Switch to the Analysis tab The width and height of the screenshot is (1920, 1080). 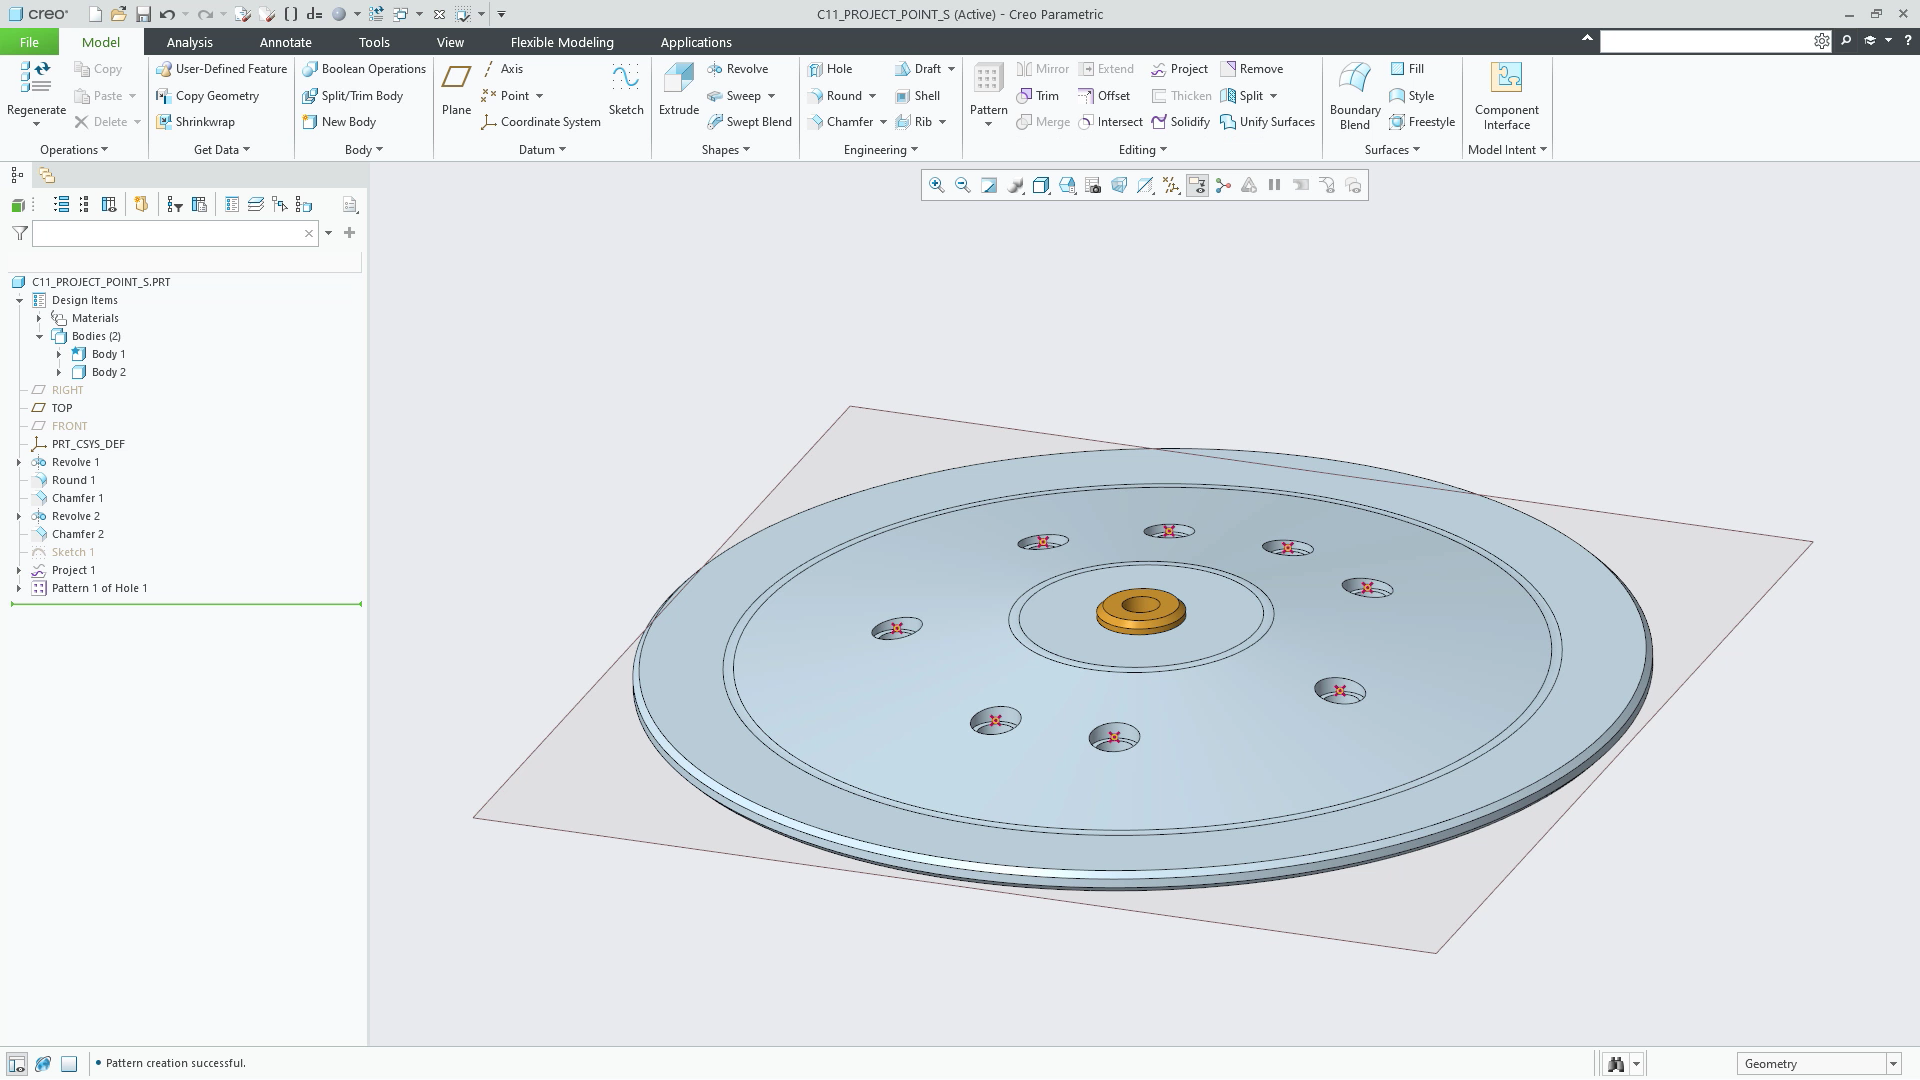[189, 42]
